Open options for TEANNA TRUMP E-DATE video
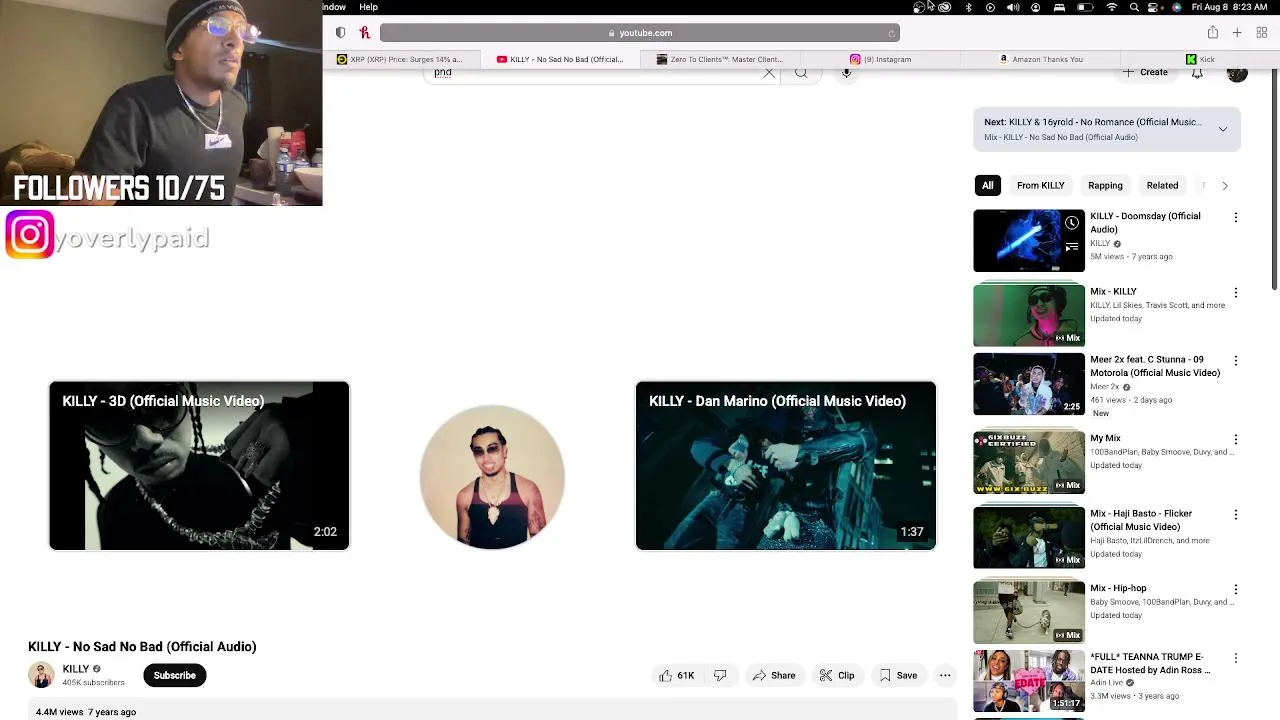This screenshot has width=1280, height=720. click(x=1235, y=658)
